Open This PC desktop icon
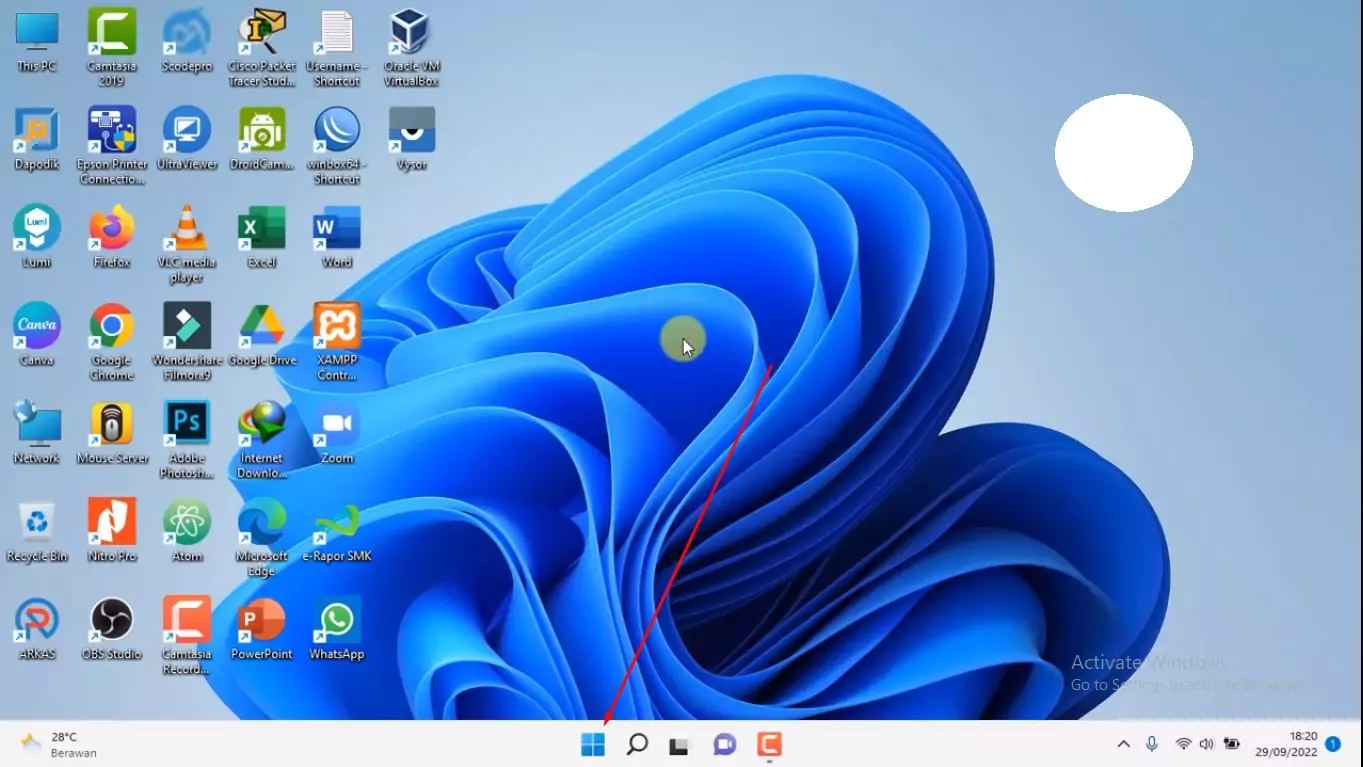 click(x=37, y=42)
